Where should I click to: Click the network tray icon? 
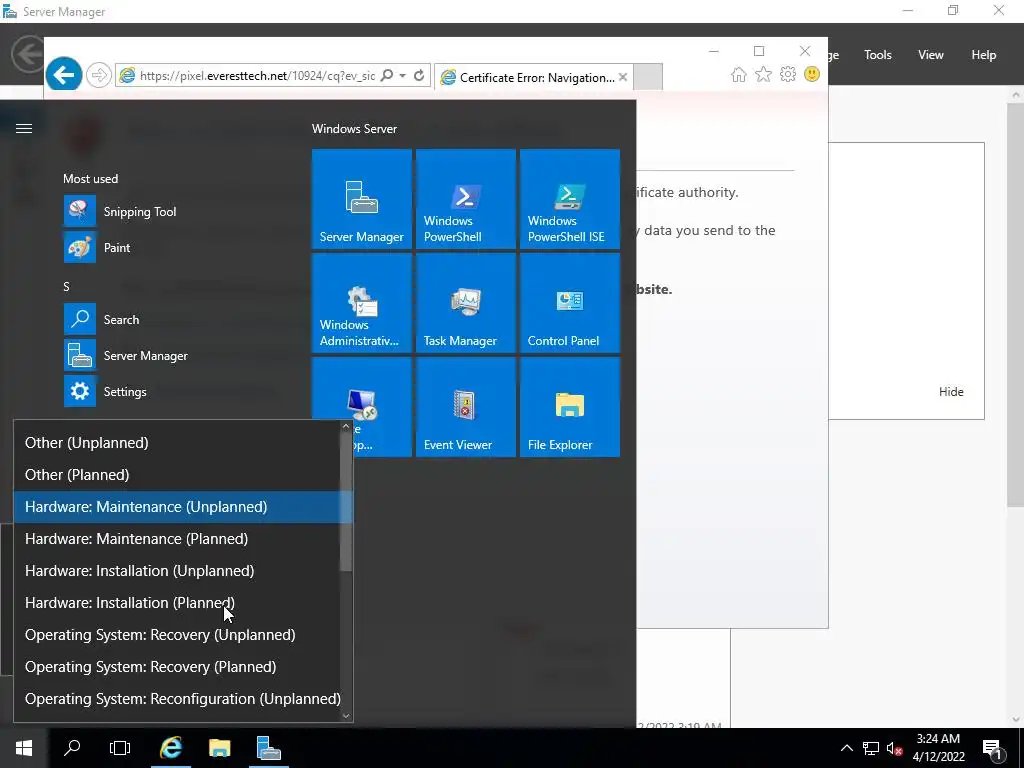click(871, 748)
